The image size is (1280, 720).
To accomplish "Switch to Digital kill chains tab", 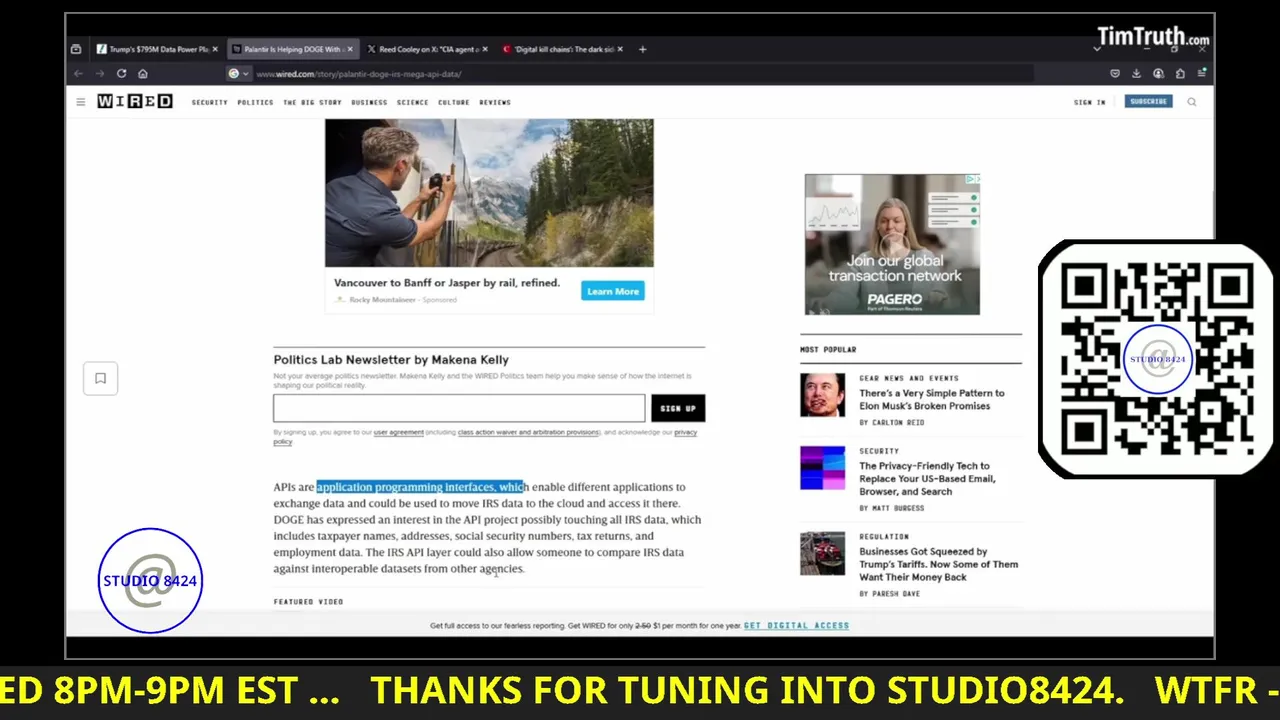I will pyautogui.click(x=560, y=49).
